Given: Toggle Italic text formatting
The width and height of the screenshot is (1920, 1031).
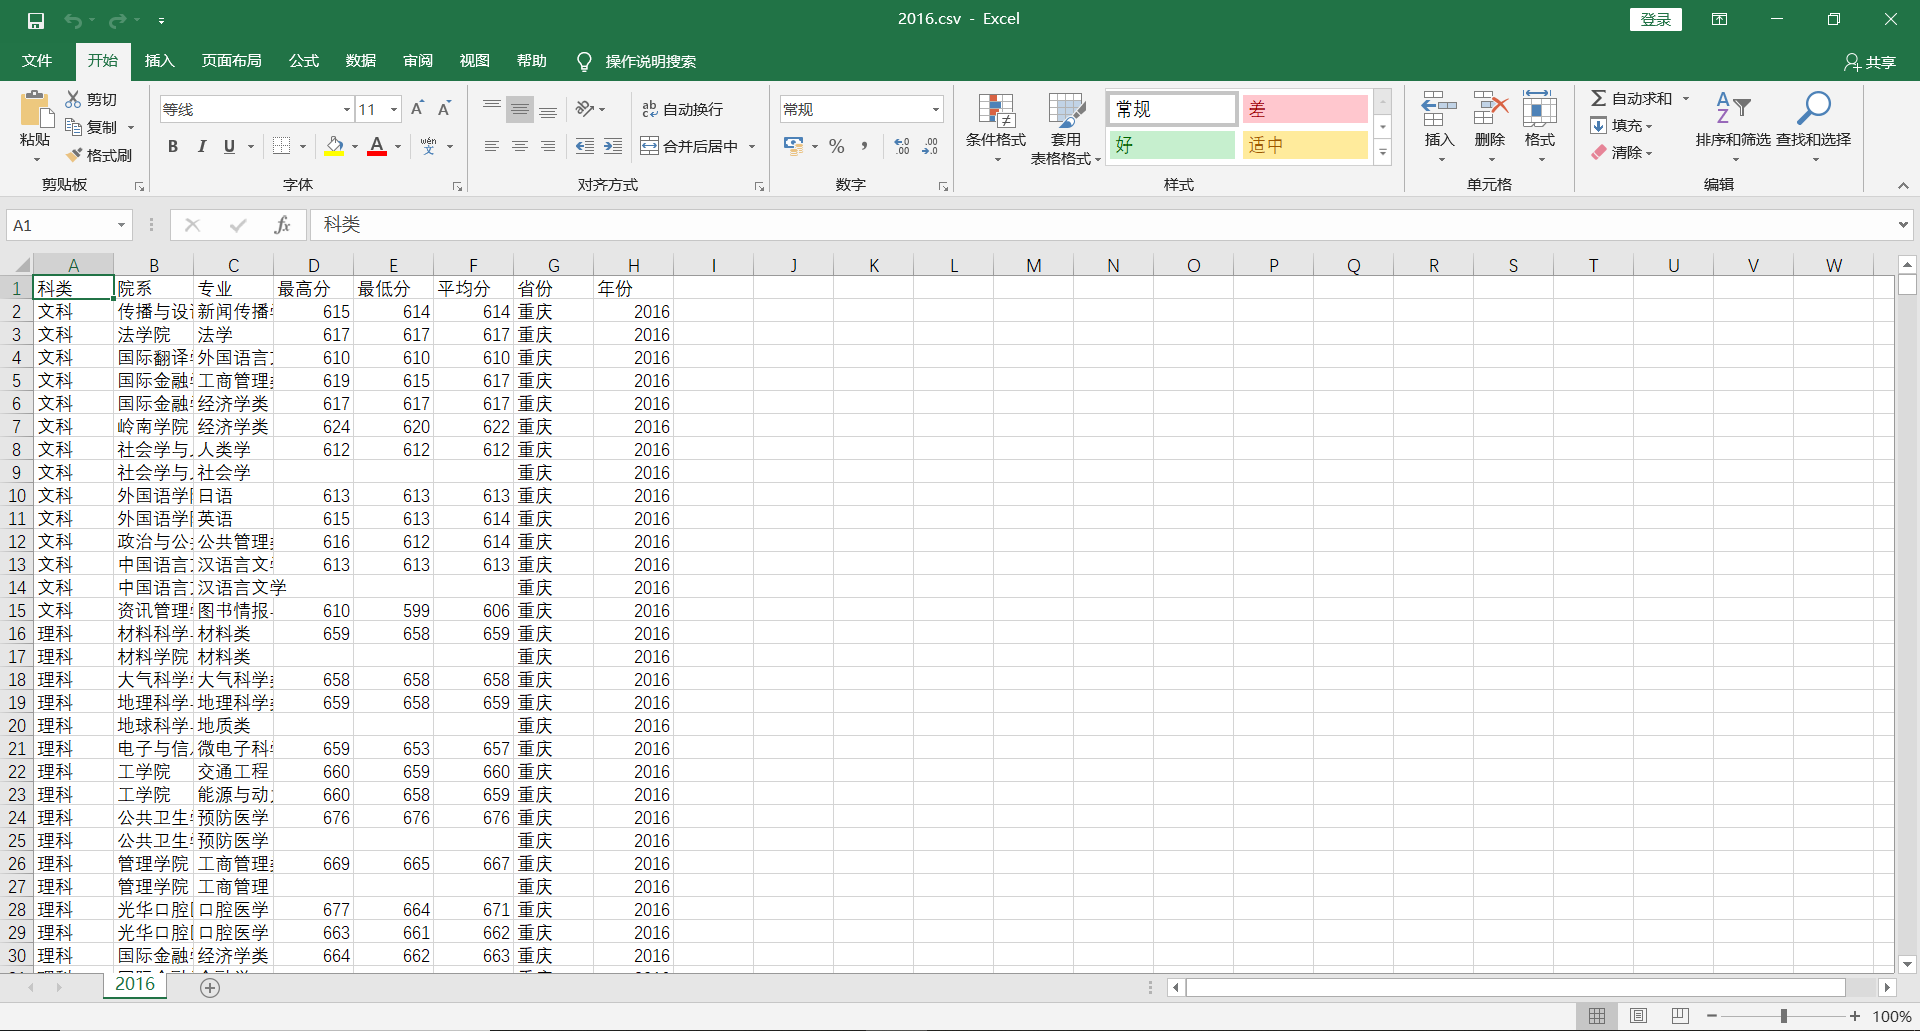Looking at the screenshot, I should click(201, 146).
